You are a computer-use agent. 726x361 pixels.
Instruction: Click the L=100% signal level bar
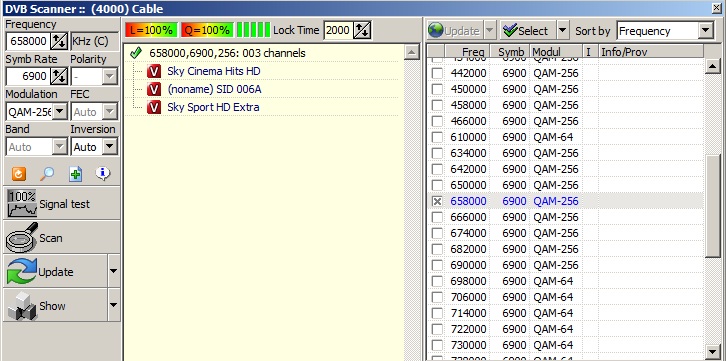pos(151,31)
